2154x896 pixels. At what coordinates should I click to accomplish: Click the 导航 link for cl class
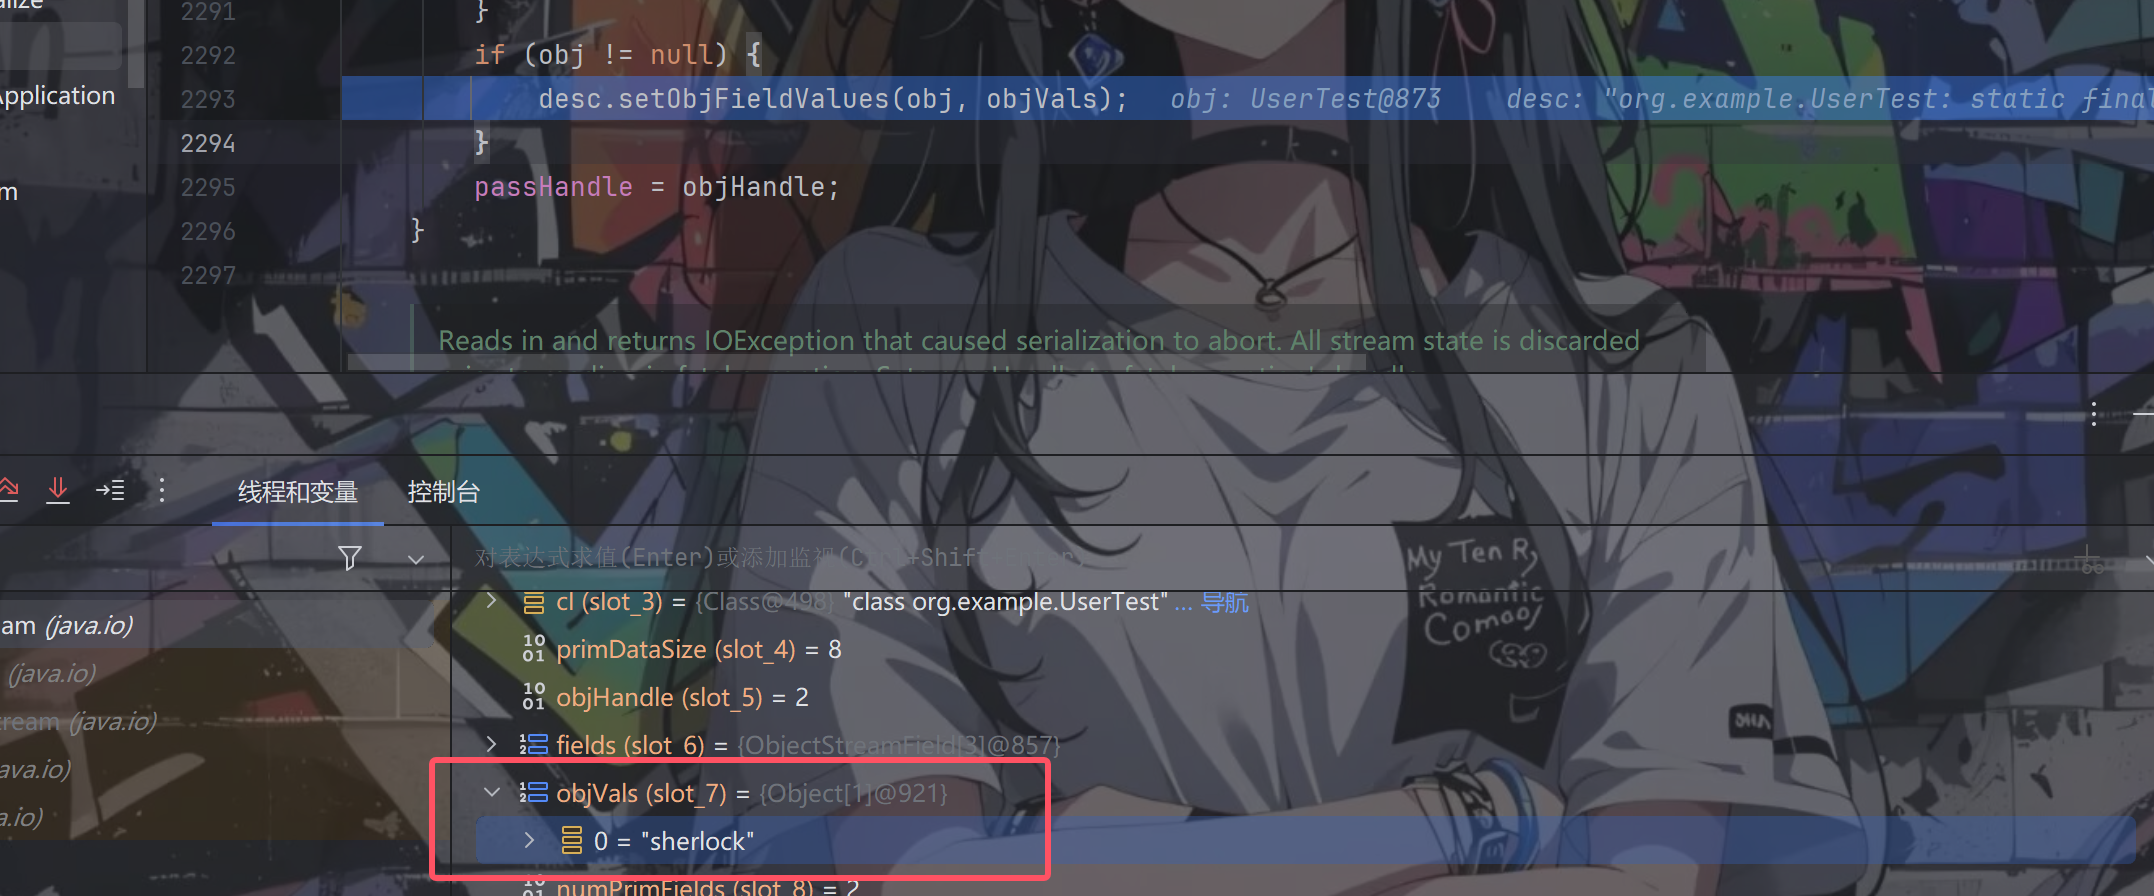pyautogui.click(x=1225, y=602)
